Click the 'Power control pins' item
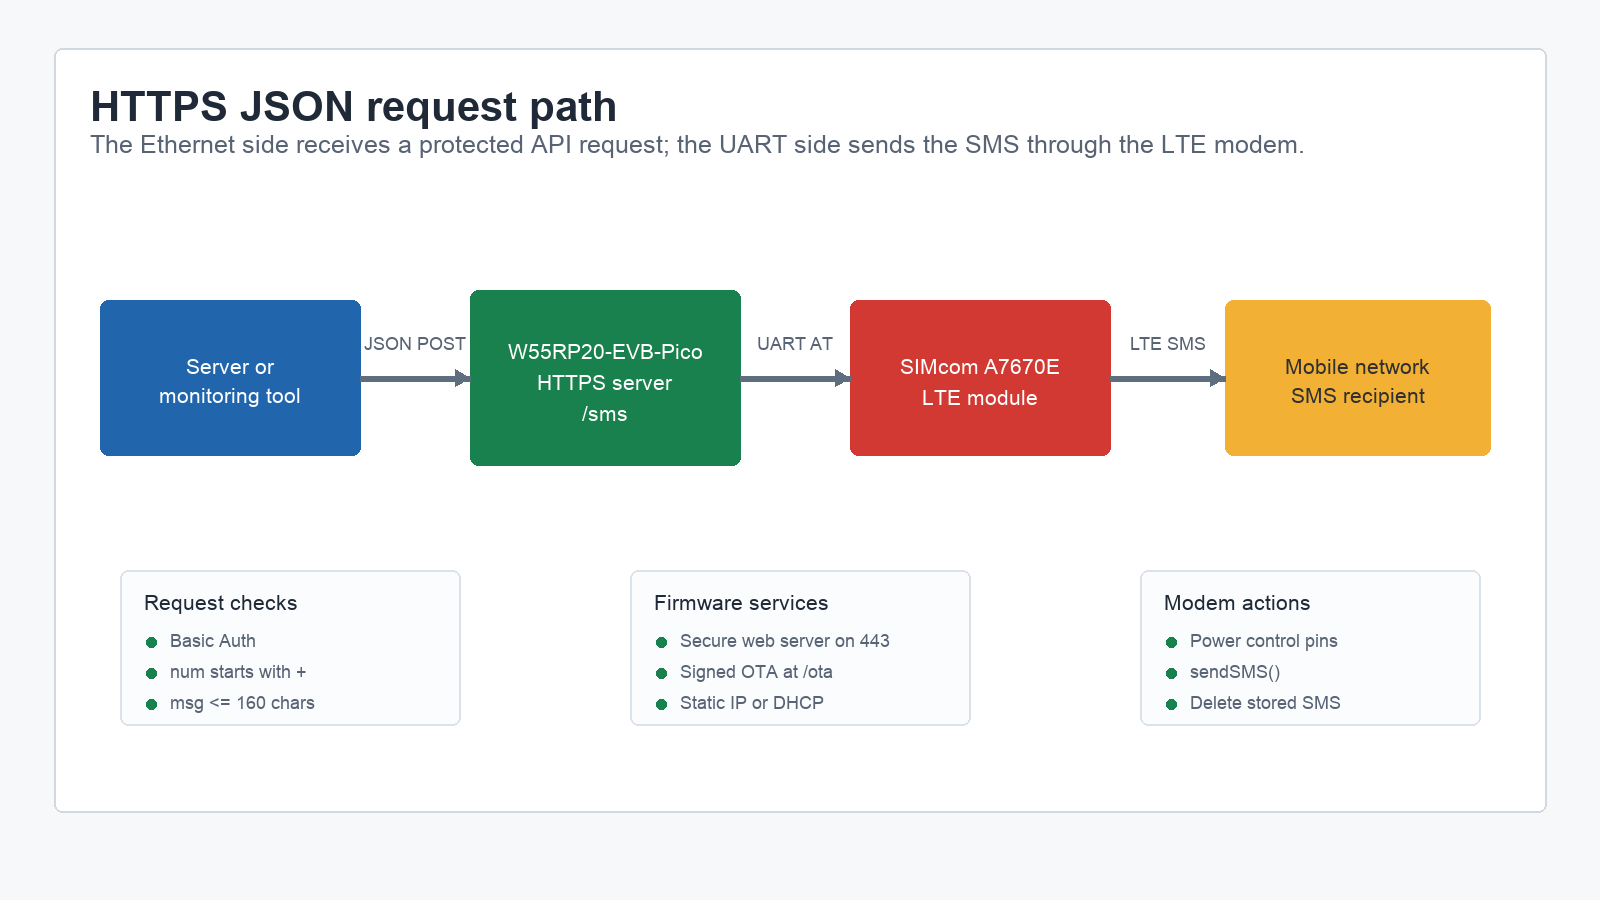This screenshot has width=1600, height=900. [1264, 641]
